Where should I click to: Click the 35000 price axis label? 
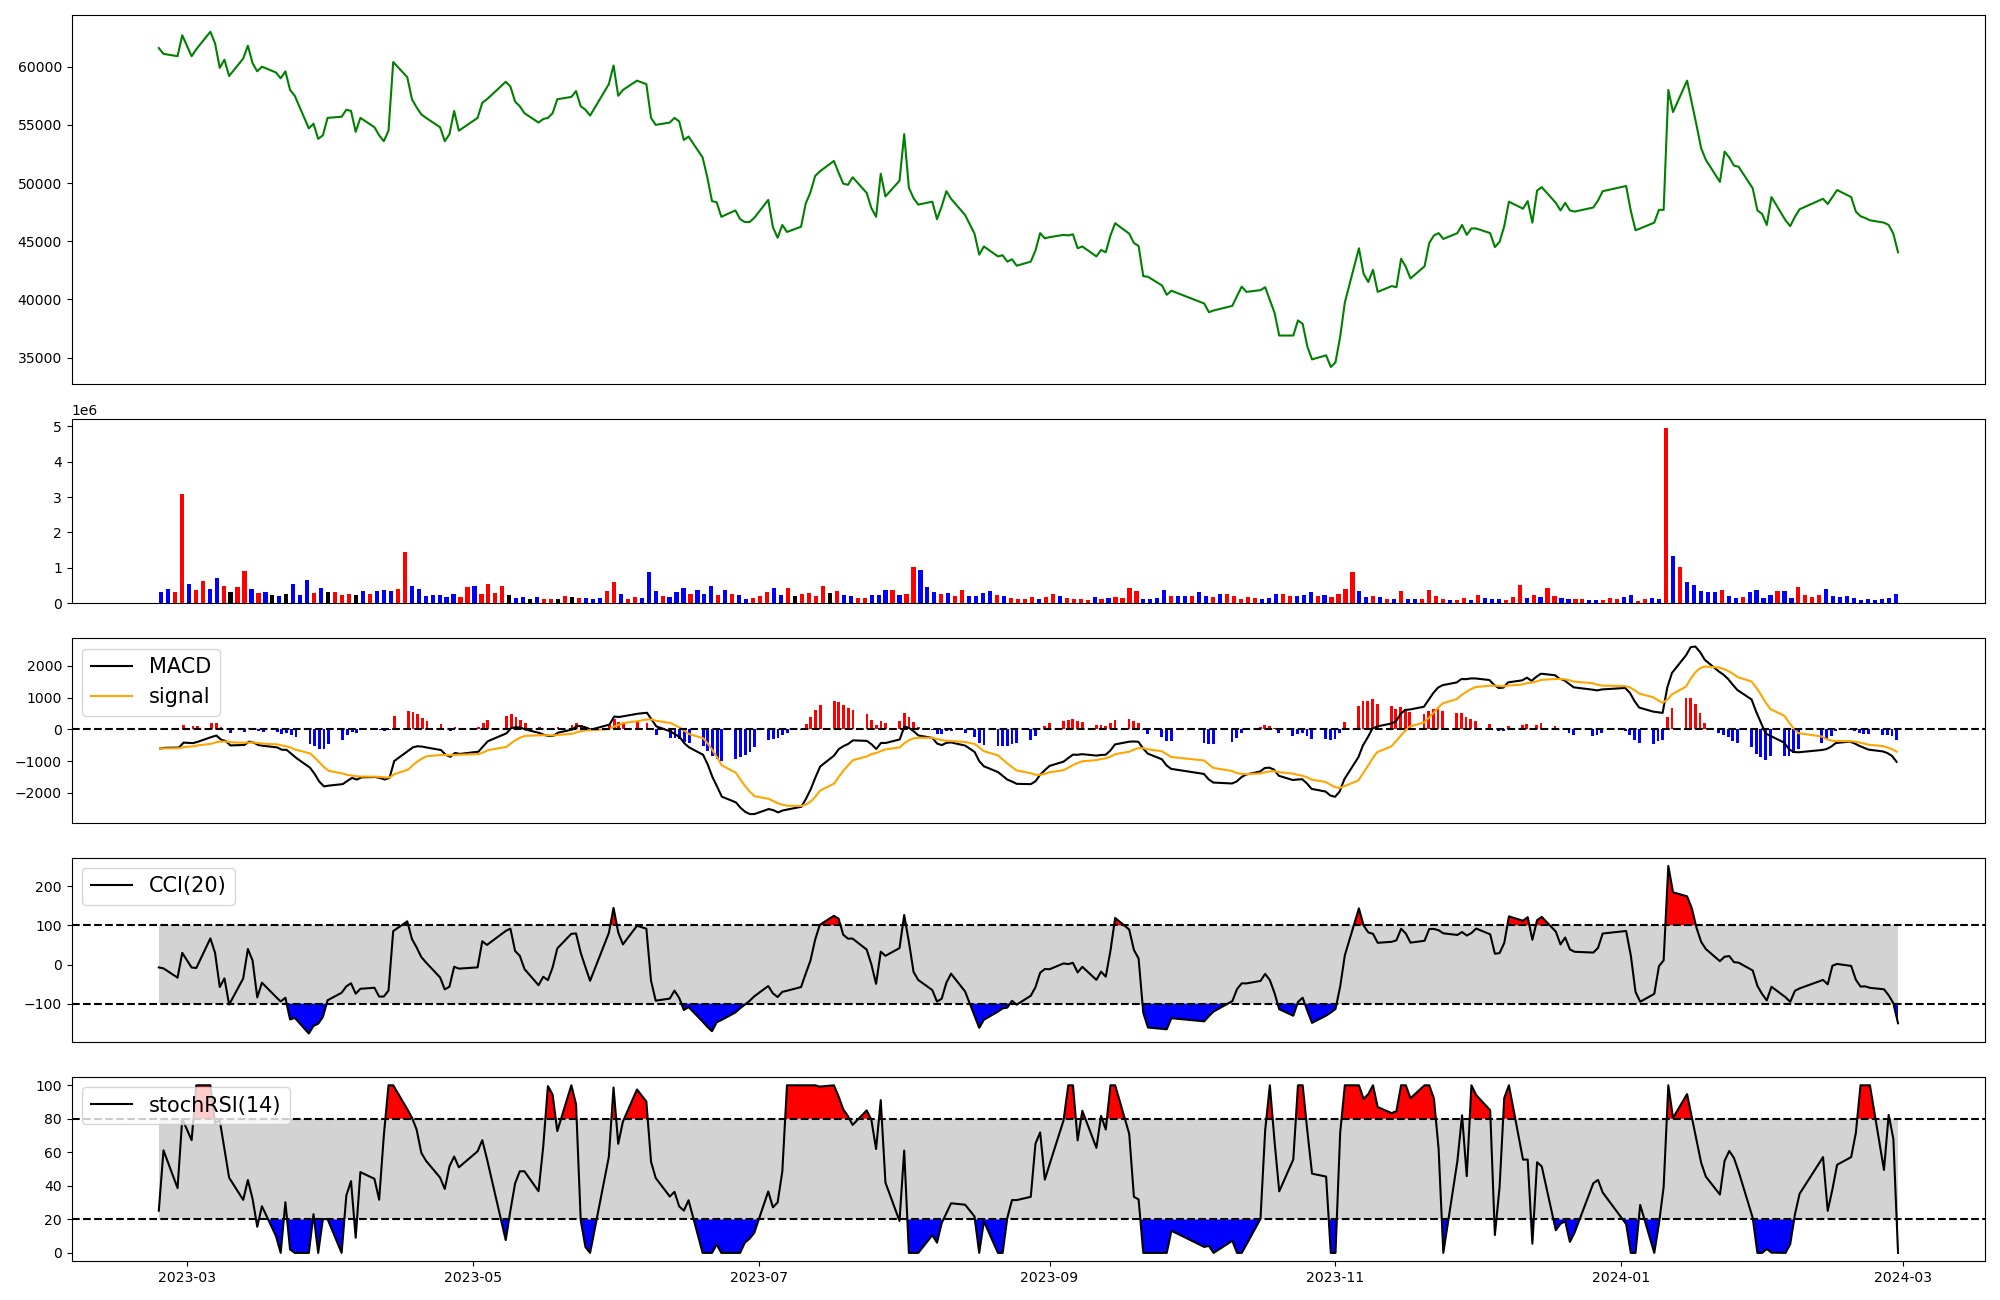tap(40, 358)
